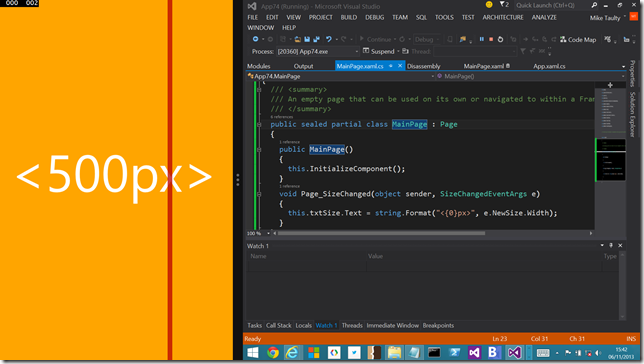Image resolution: width=644 pixels, height=364 pixels.
Task: Click the Break All pause icon
Action: click(481, 39)
